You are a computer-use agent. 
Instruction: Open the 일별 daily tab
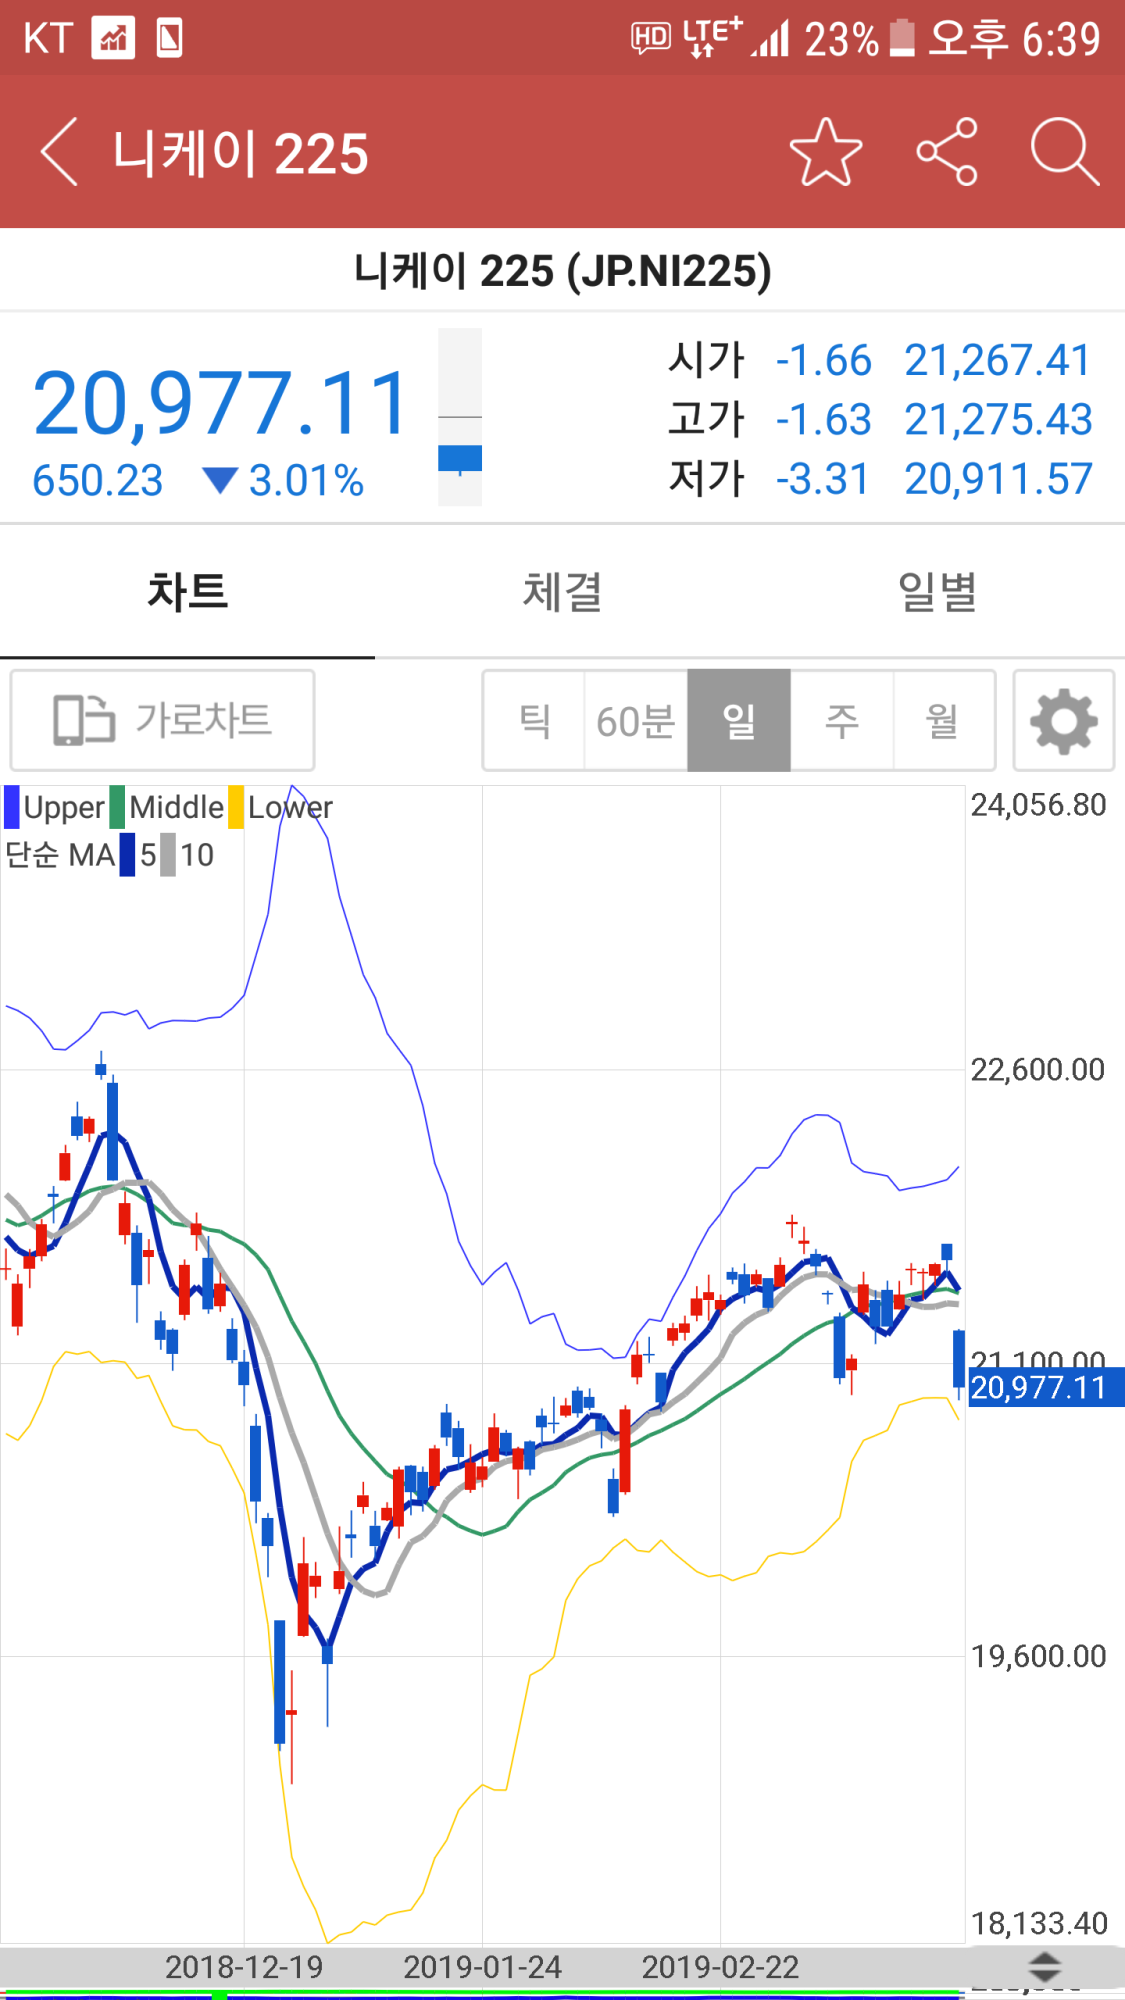coord(937,591)
